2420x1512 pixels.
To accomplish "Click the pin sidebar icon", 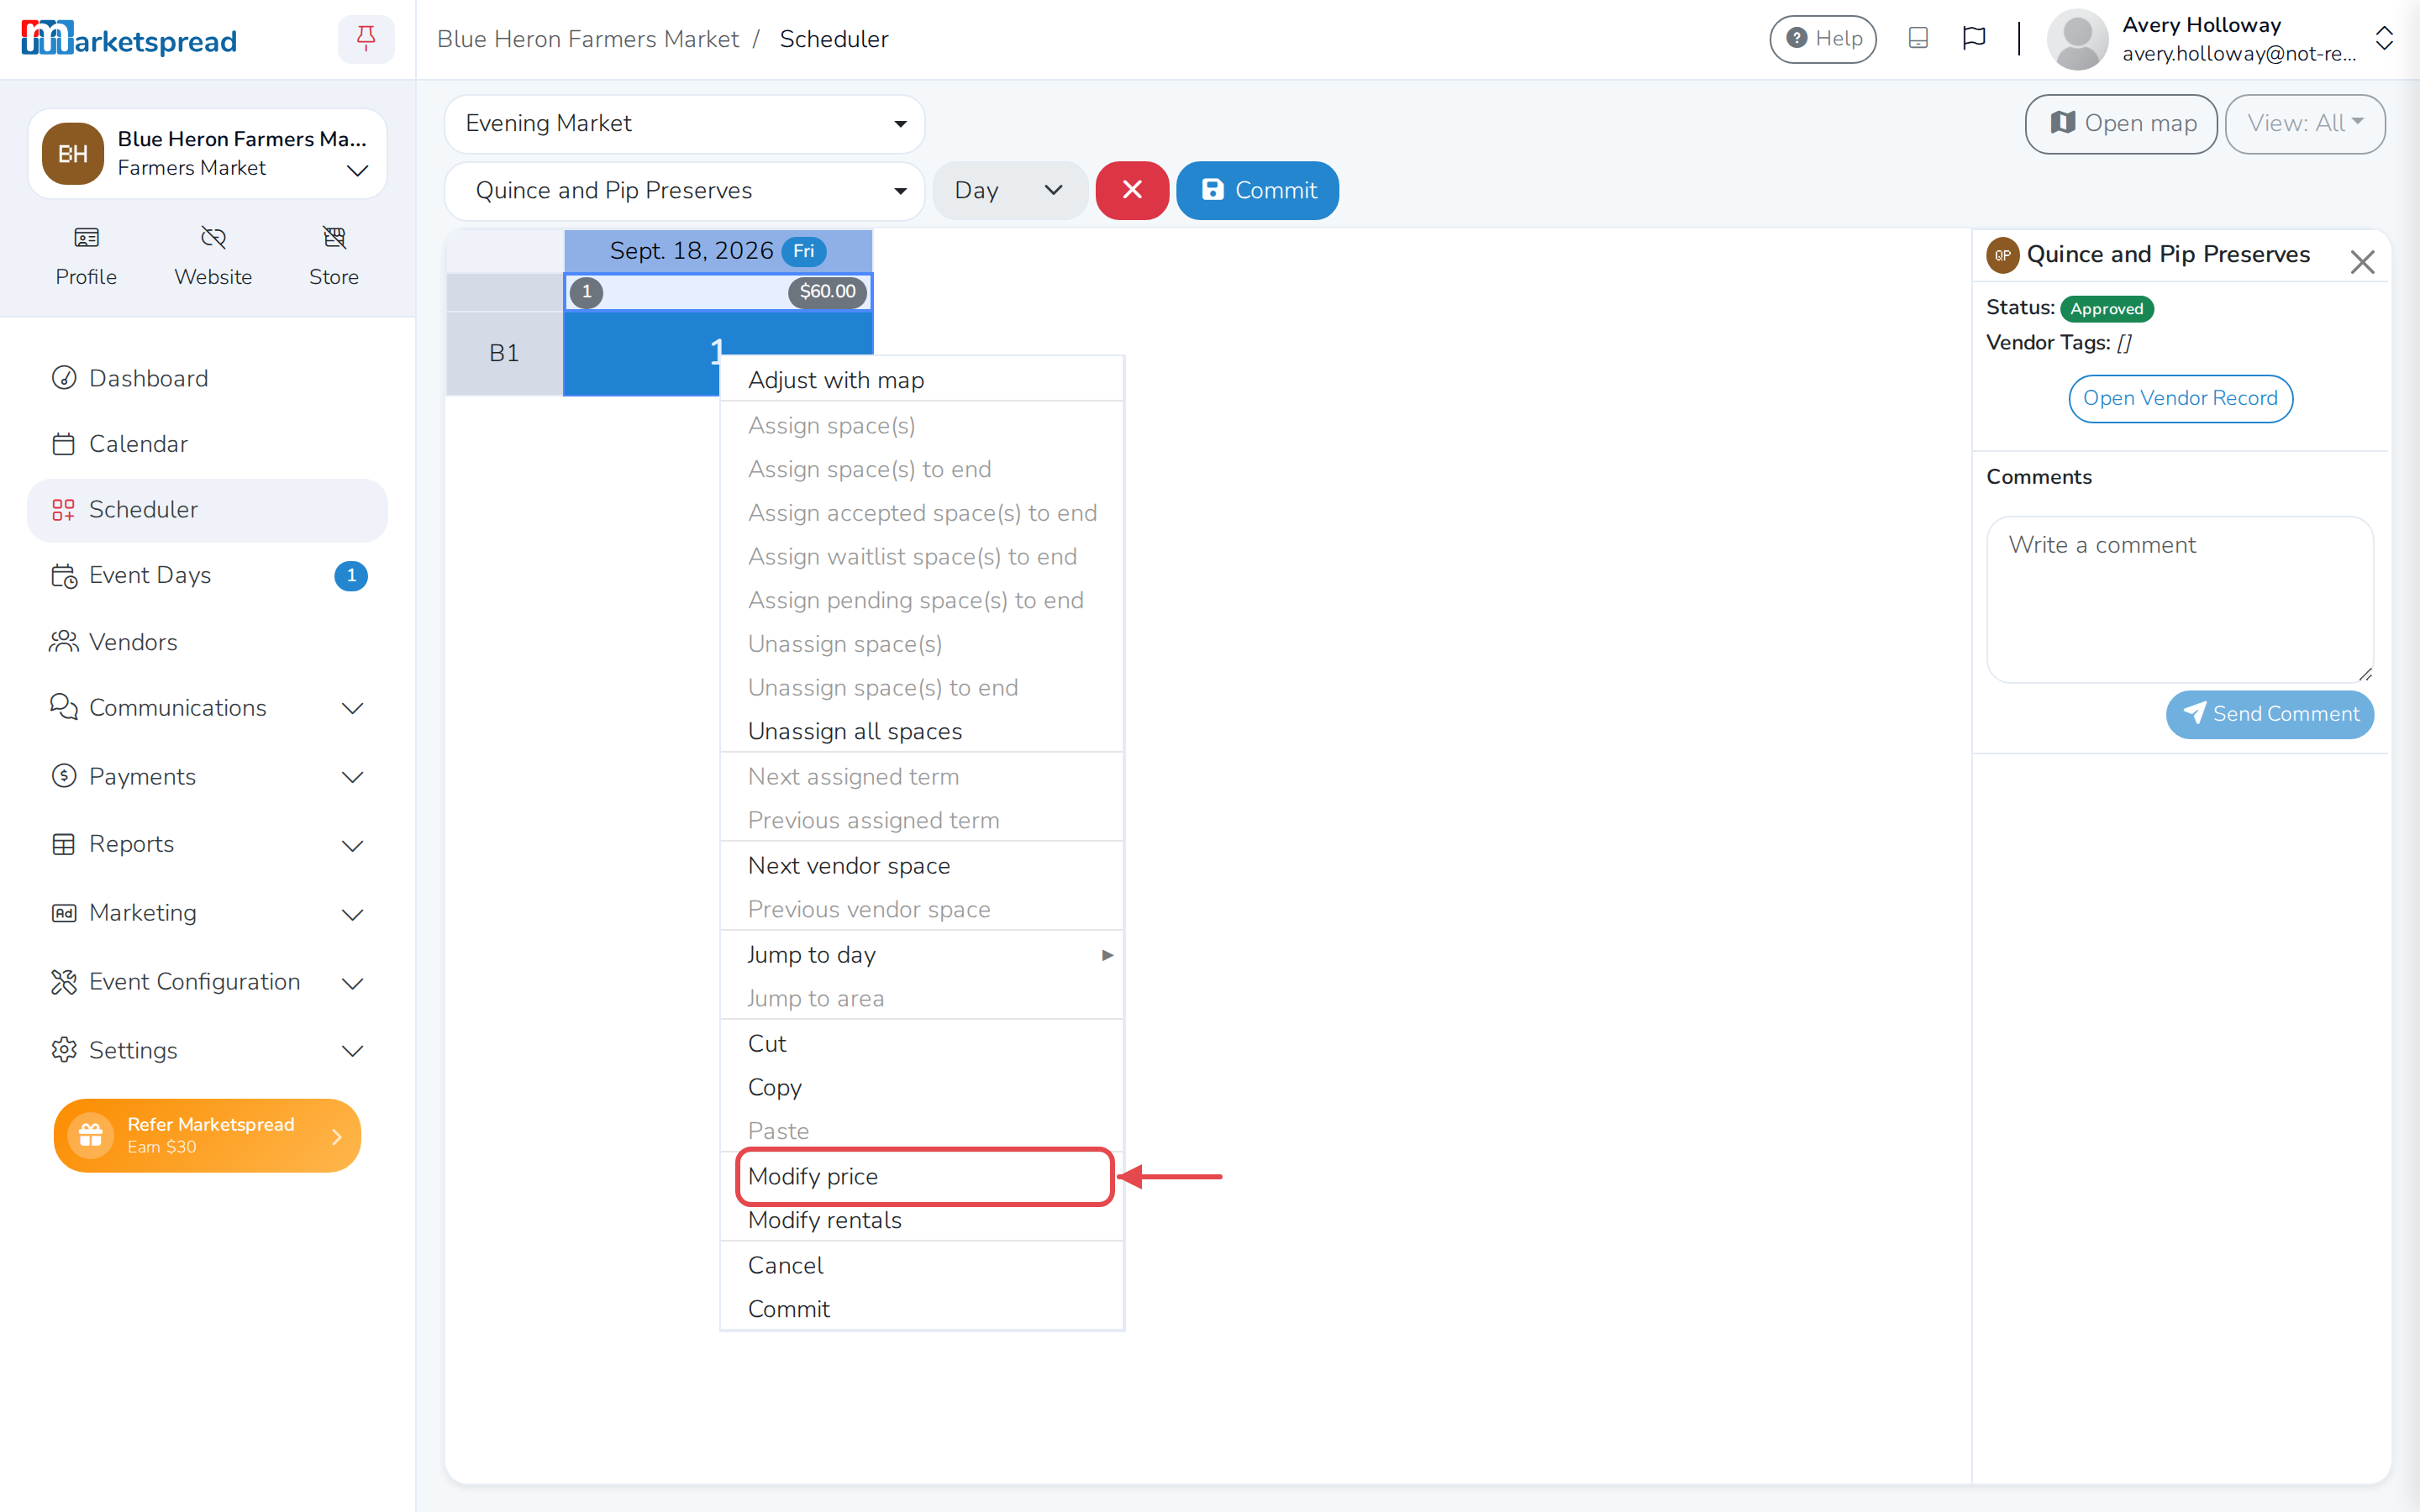I will (366, 39).
